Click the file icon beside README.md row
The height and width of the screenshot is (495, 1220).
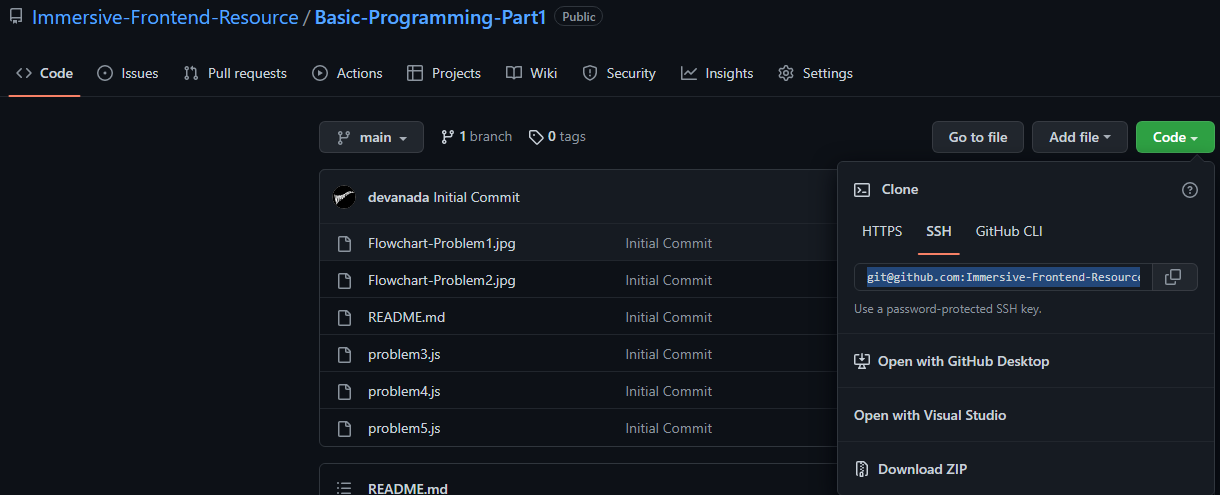pyautogui.click(x=344, y=317)
